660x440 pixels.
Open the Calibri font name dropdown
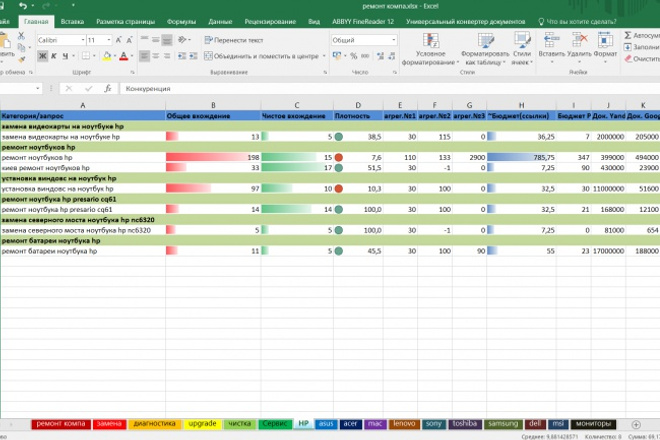(x=82, y=40)
